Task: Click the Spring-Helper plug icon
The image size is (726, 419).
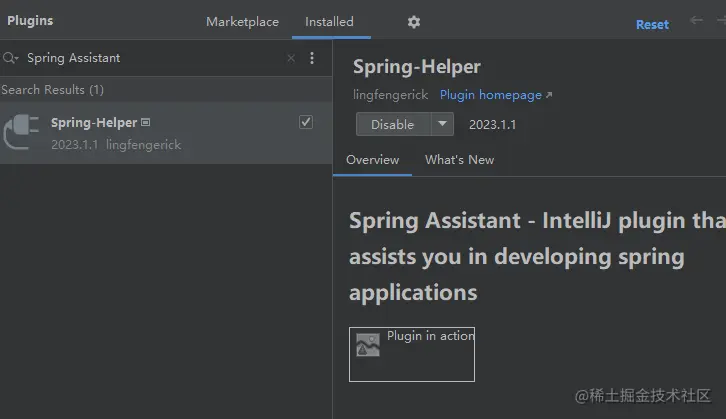Action: (x=21, y=132)
